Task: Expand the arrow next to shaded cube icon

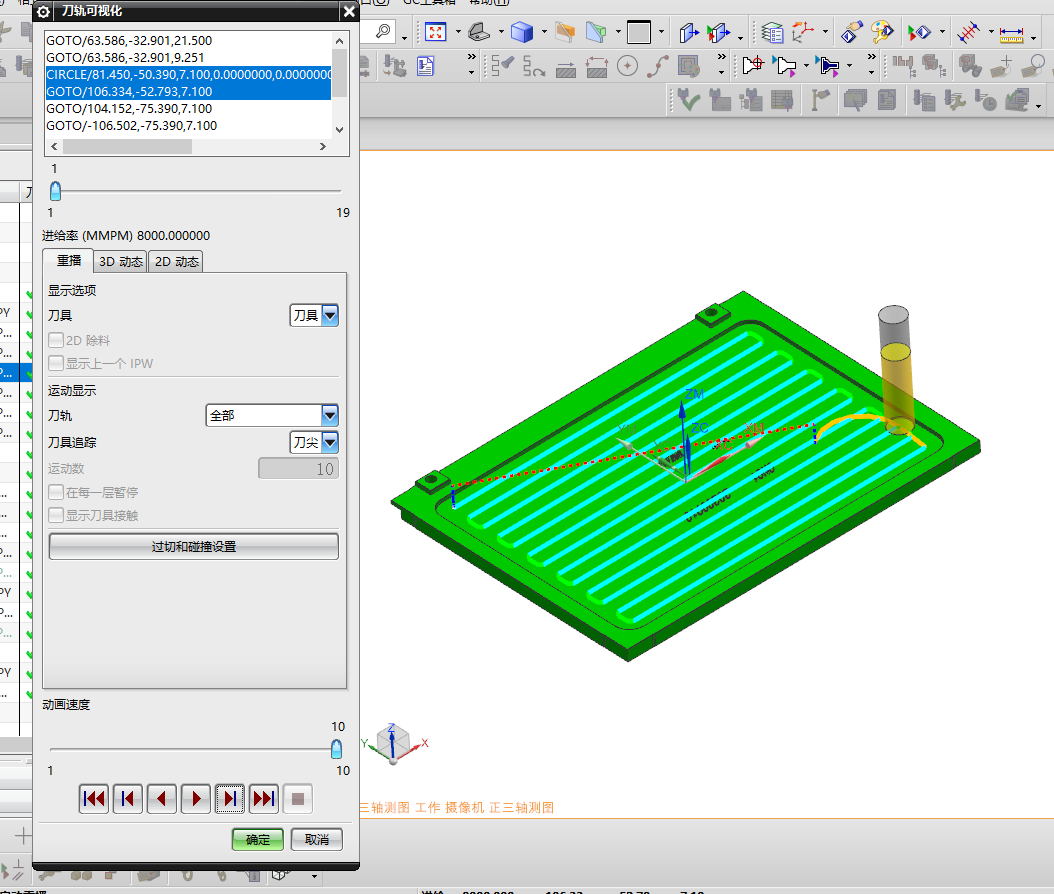Action: click(544, 32)
